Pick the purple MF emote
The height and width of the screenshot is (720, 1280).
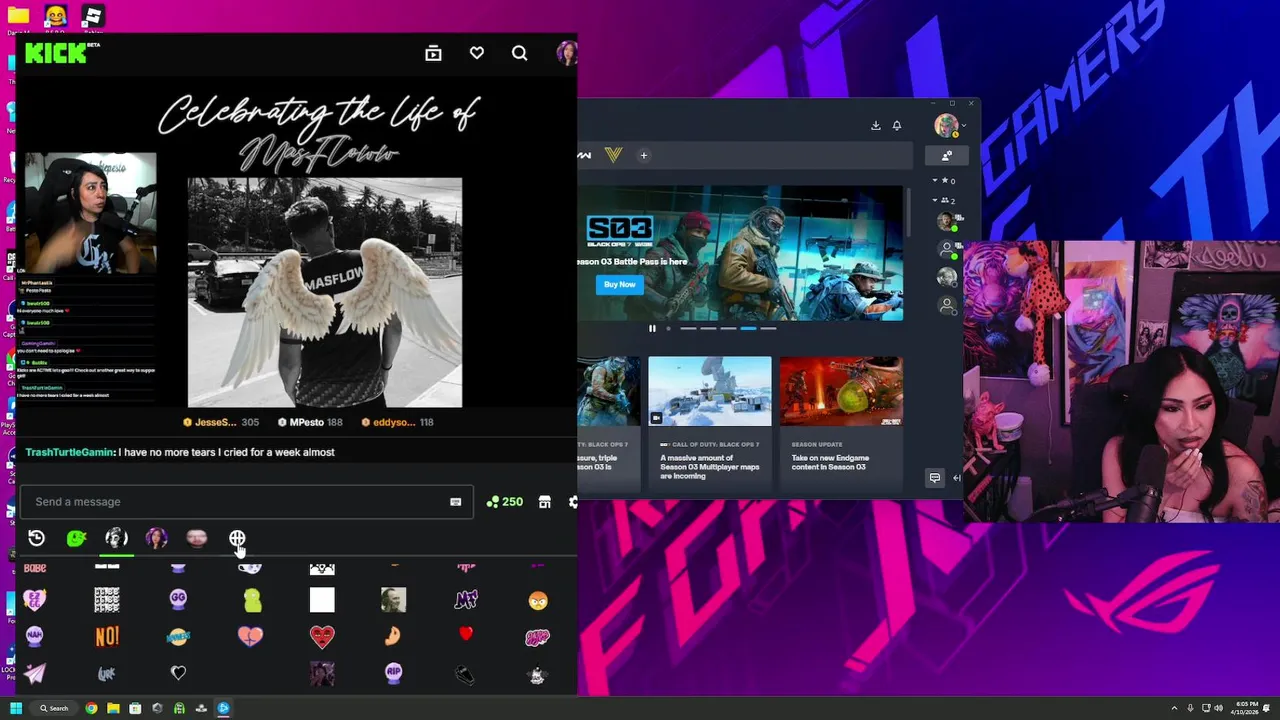coord(466,600)
